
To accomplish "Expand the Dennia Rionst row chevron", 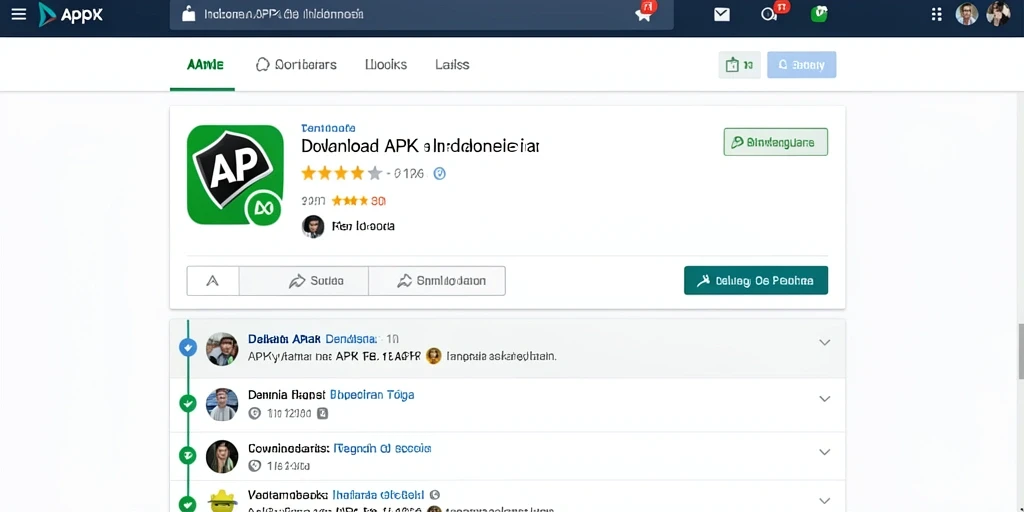I will pyautogui.click(x=825, y=399).
